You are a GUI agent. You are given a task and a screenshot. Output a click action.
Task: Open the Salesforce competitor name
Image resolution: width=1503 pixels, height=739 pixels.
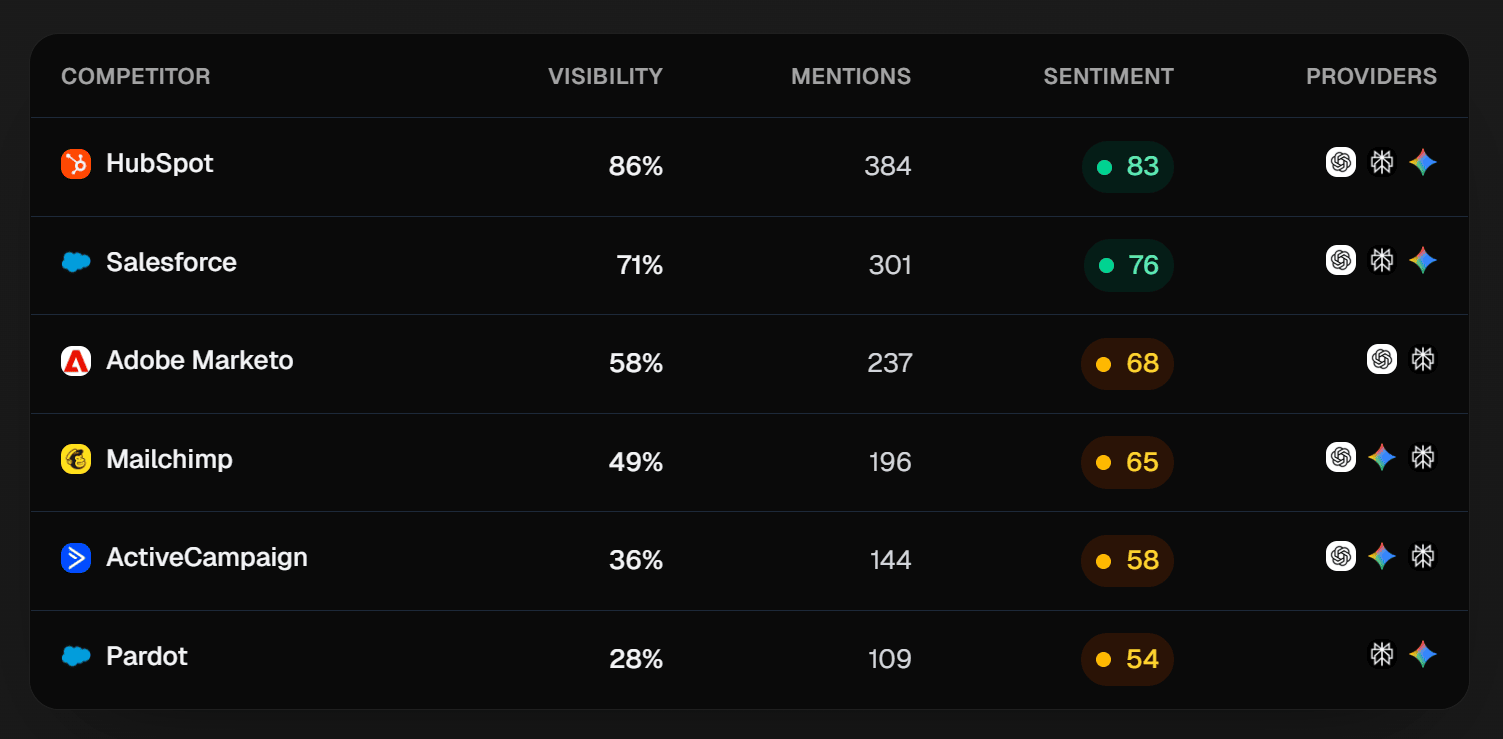(171, 262)
